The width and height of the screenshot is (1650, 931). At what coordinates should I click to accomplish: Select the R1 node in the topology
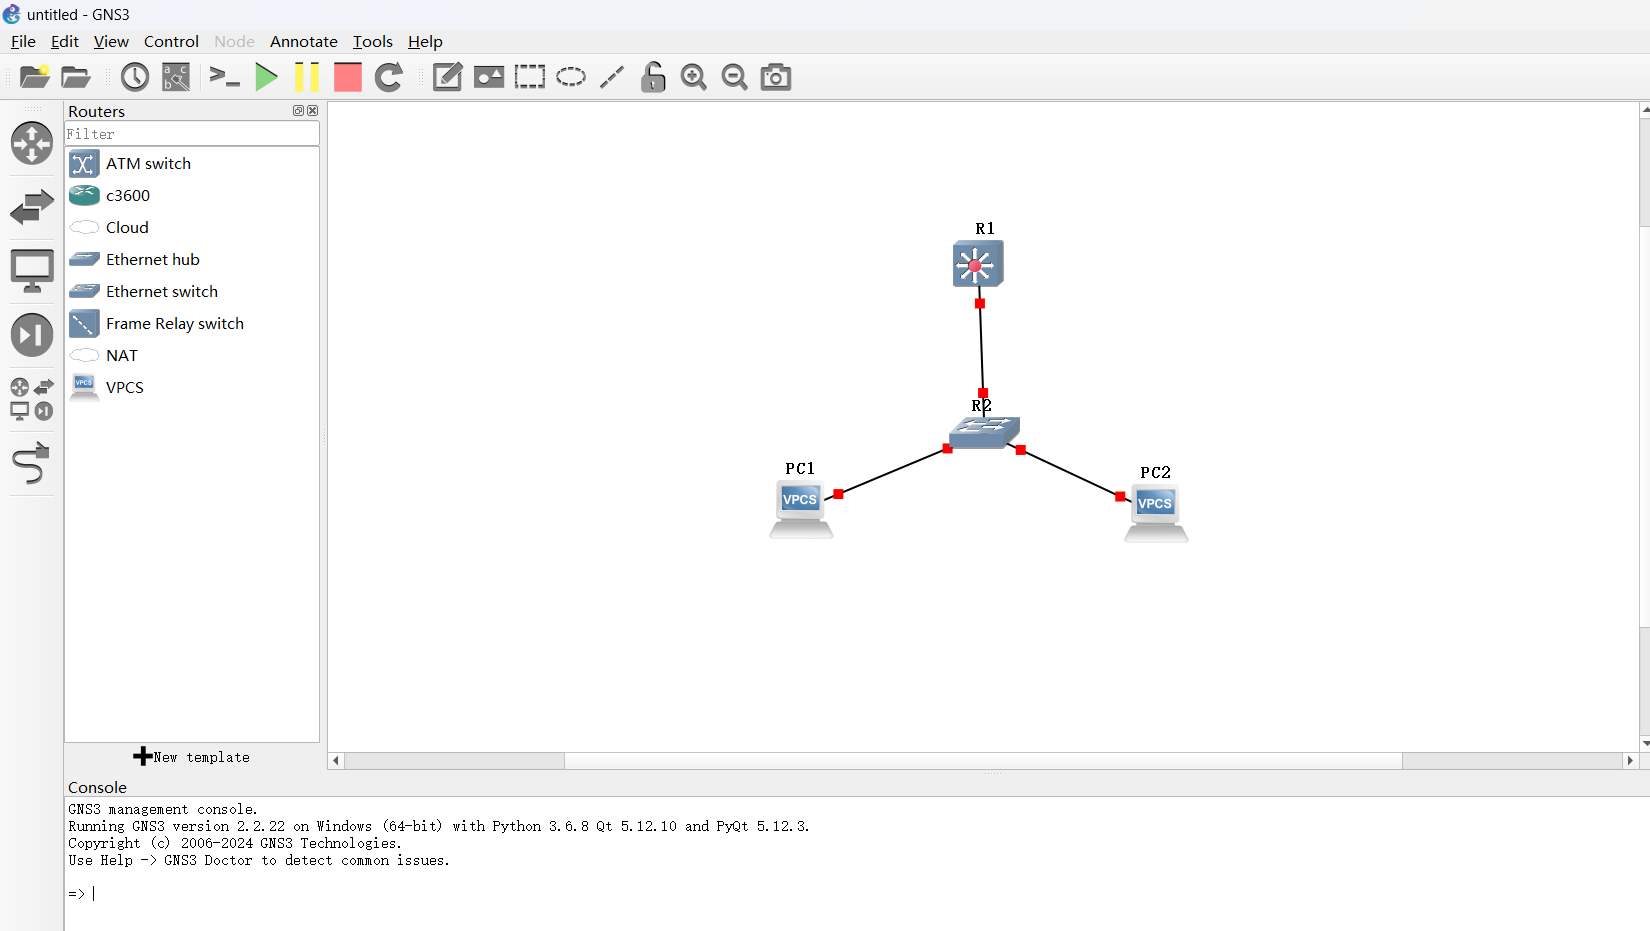tap(977, 265)
